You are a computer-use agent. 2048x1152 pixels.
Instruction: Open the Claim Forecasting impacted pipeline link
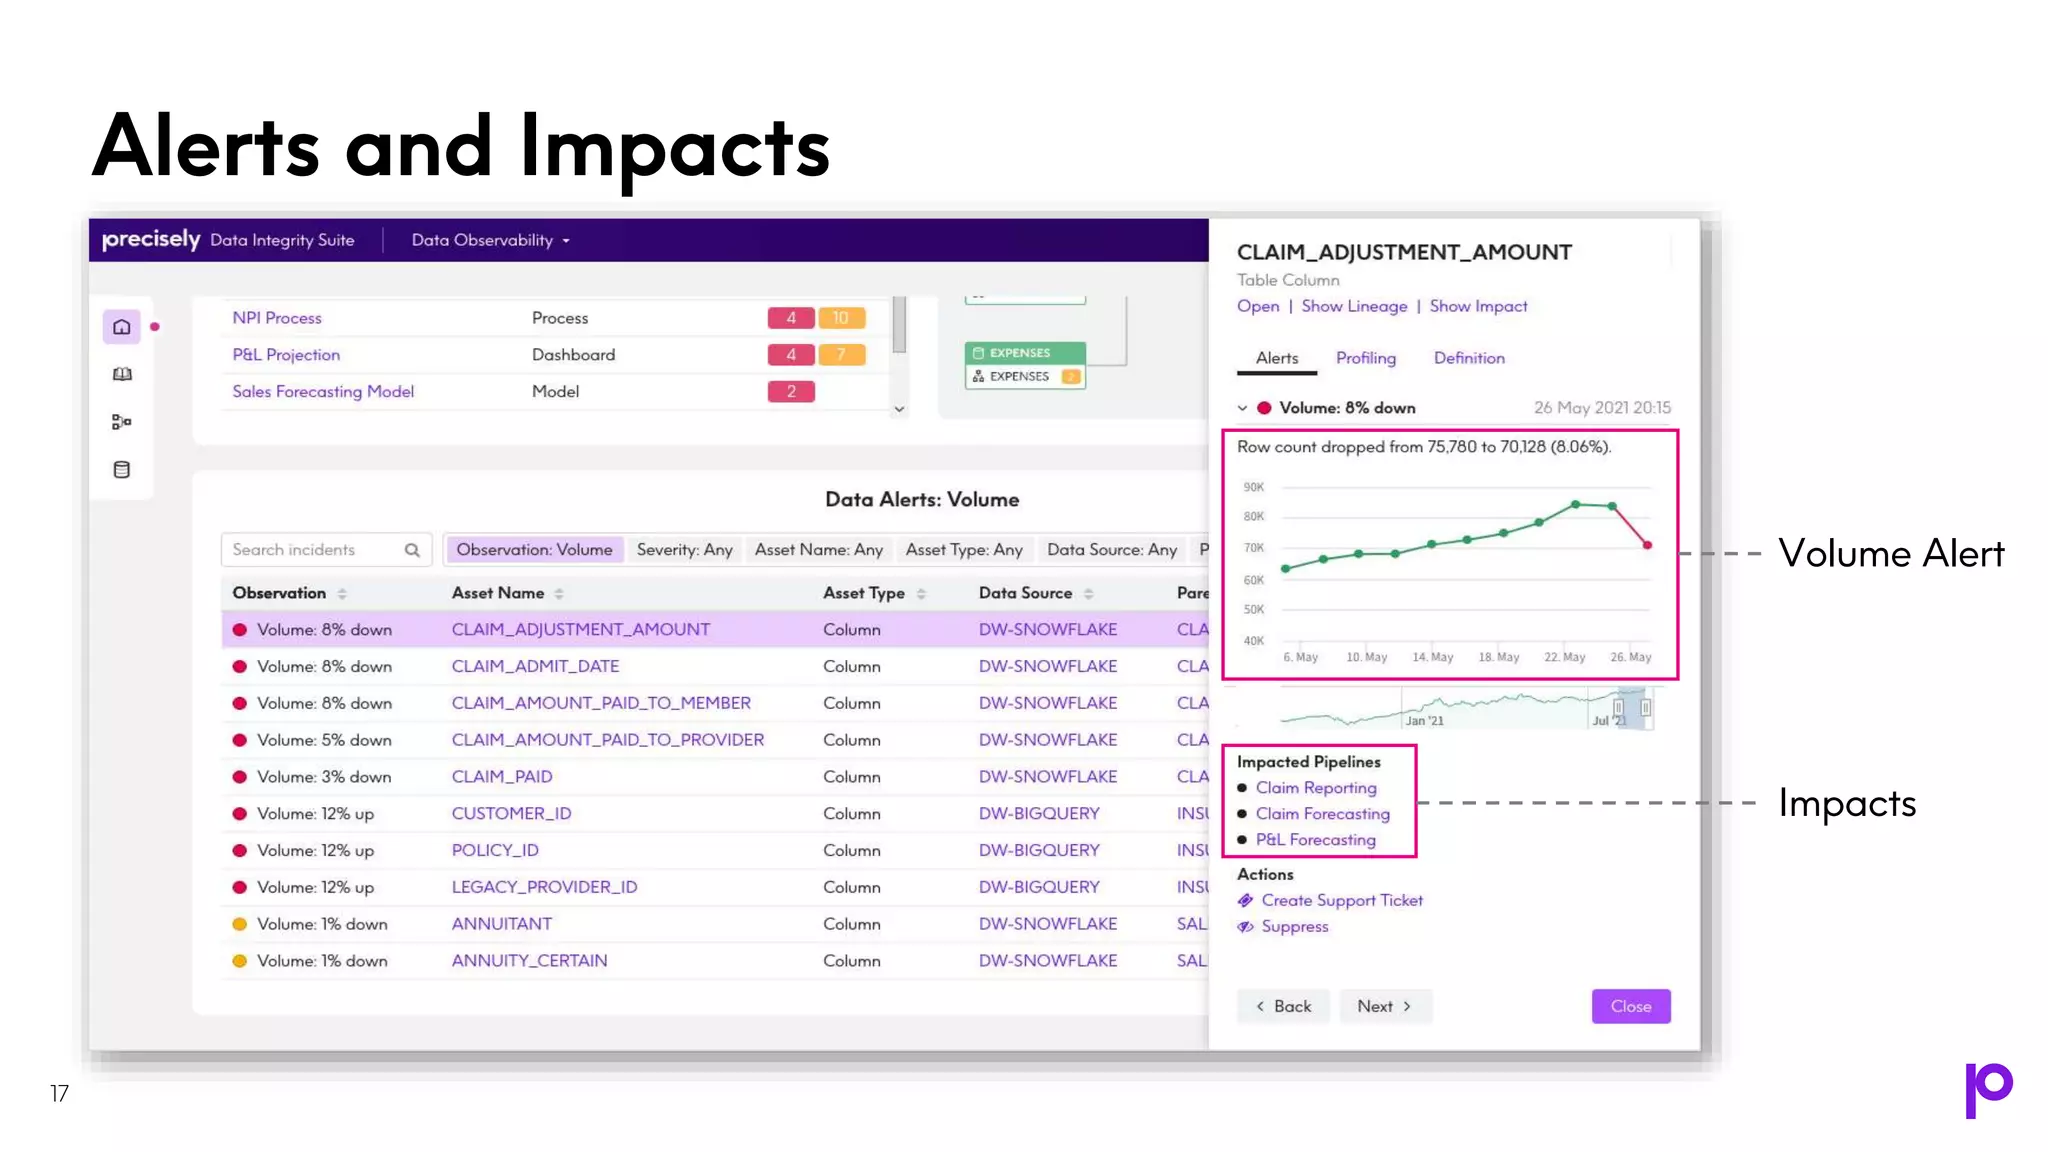pyautogui.click(x=1322, y=814)
